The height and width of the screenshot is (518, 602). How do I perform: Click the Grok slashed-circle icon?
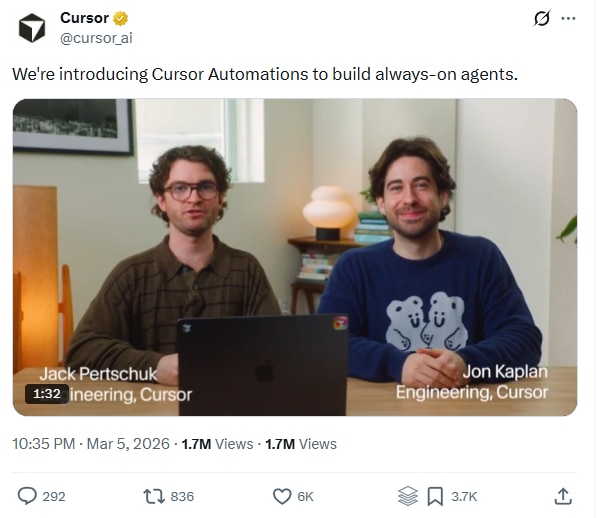(542, 18)
